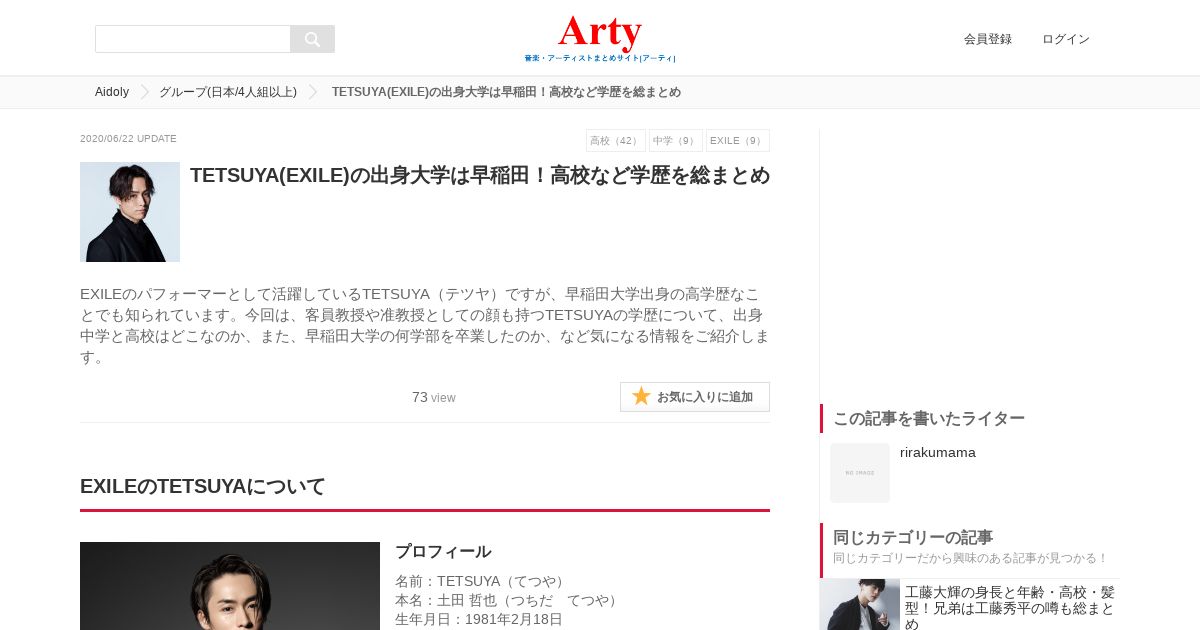Select the 中学（9） tag
This screenshot has width=1200, height=630.
click(675, 141)
